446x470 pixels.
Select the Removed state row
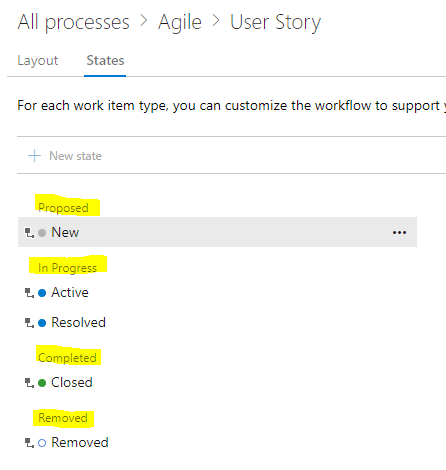pyautogui.click(x=217, y=443)
